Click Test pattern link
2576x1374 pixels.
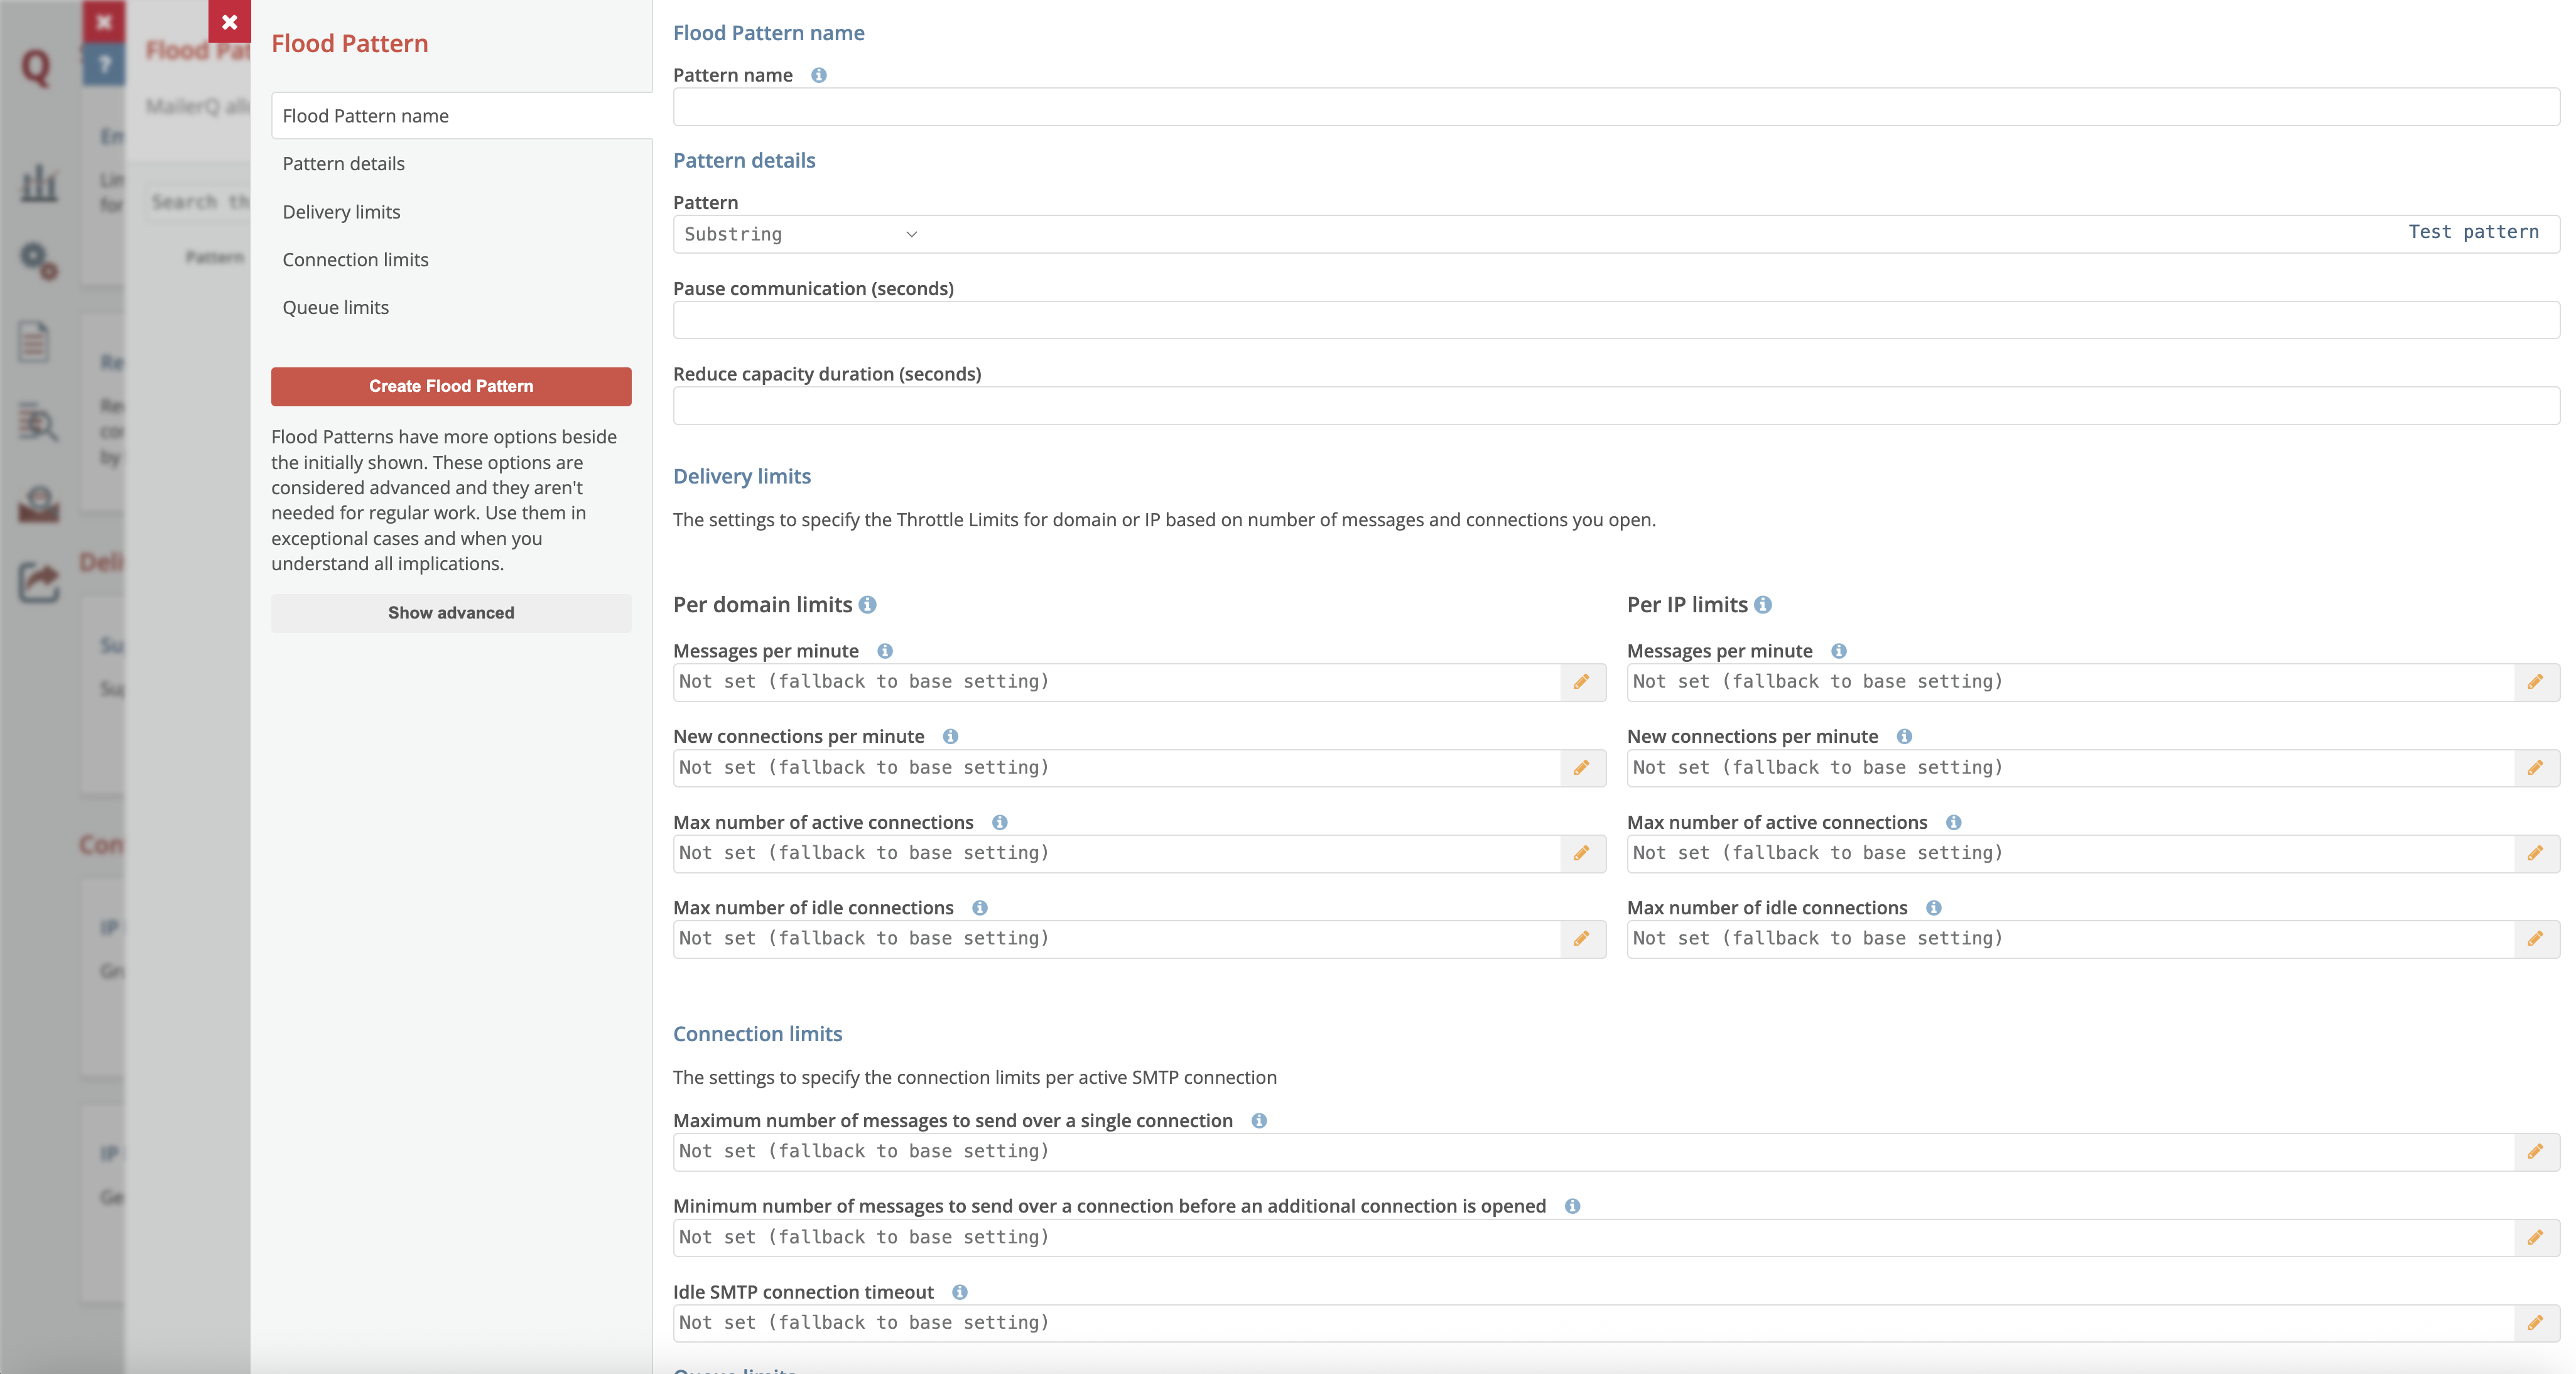tap(2473, 232)
